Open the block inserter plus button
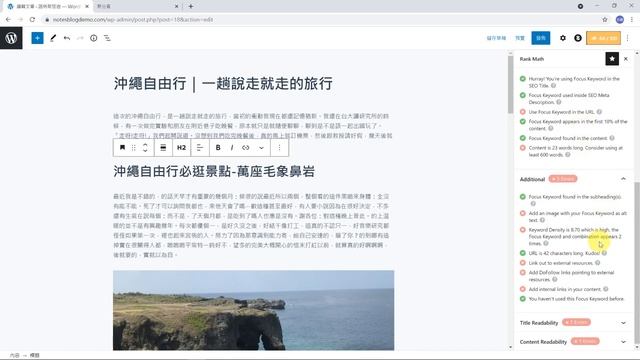Screen dimensions: 640x360 click(x=37, y=38)
